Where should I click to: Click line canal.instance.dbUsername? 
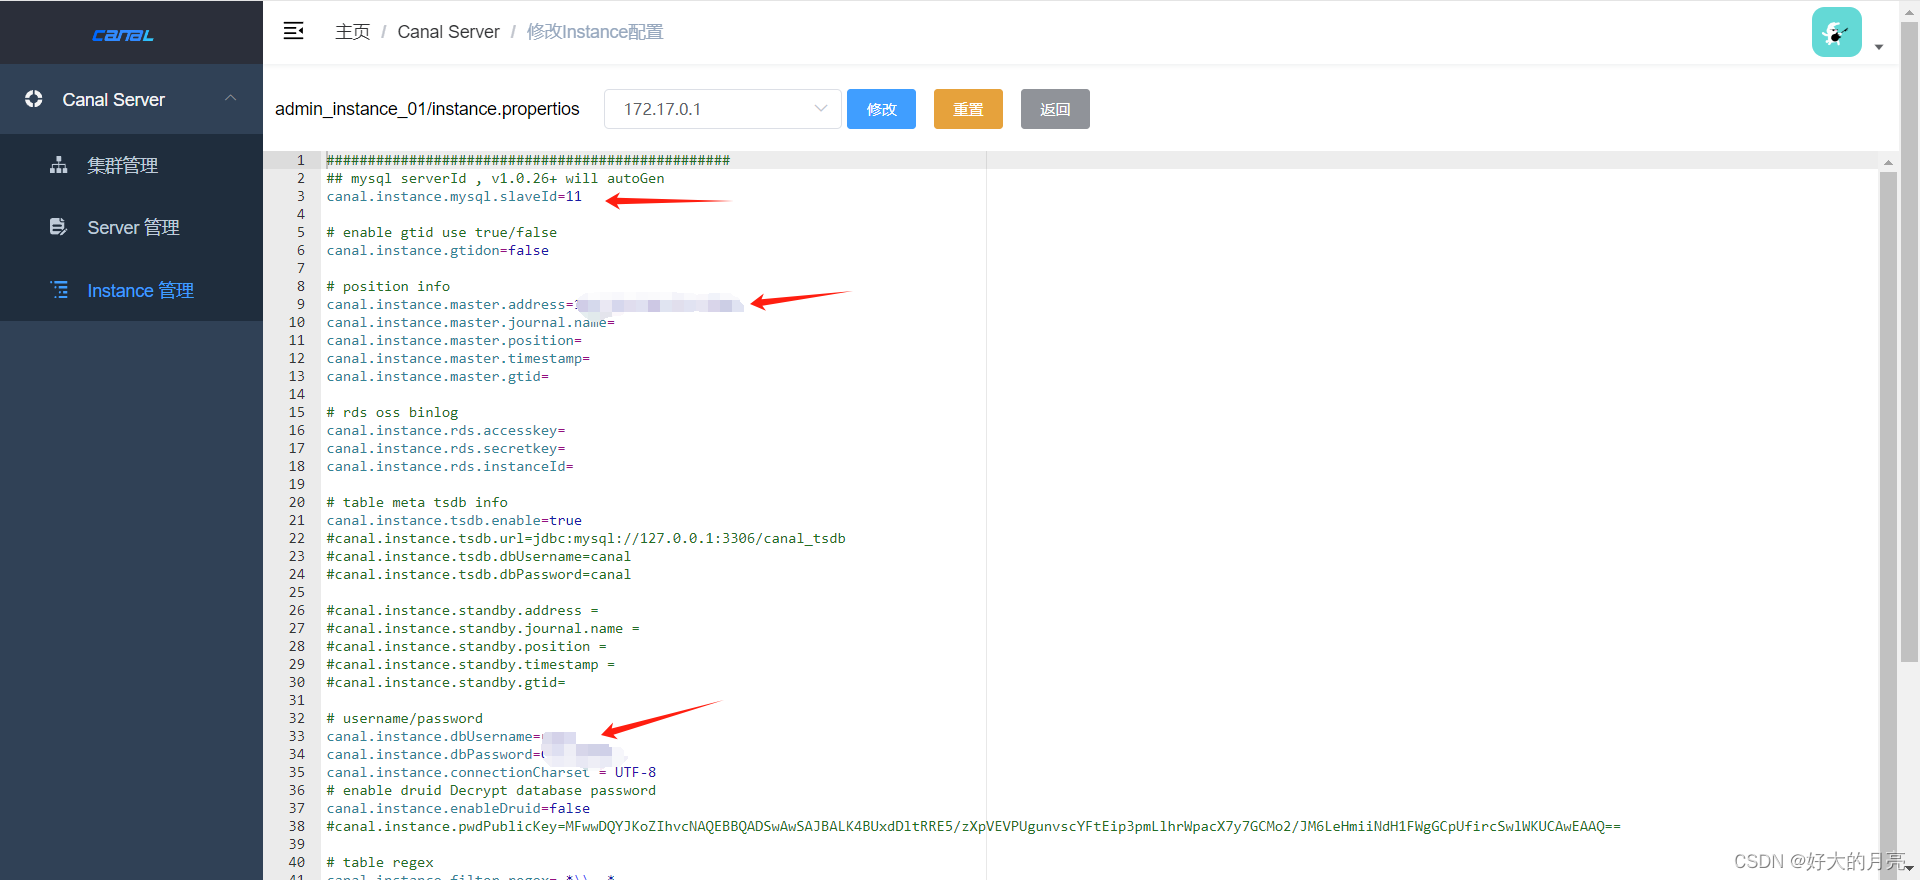[451, 736]
